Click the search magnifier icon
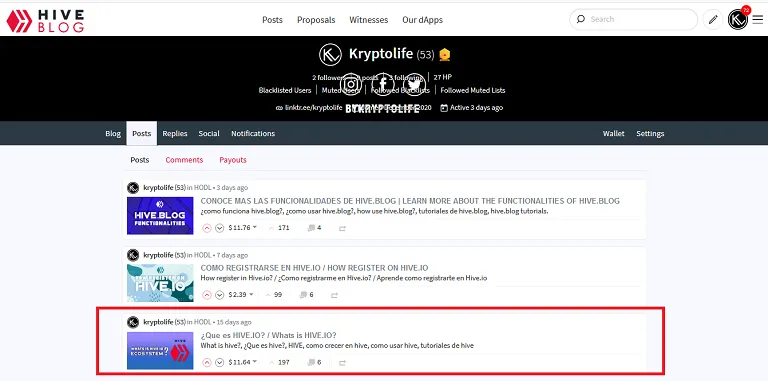768x381 pixels. 581,19
